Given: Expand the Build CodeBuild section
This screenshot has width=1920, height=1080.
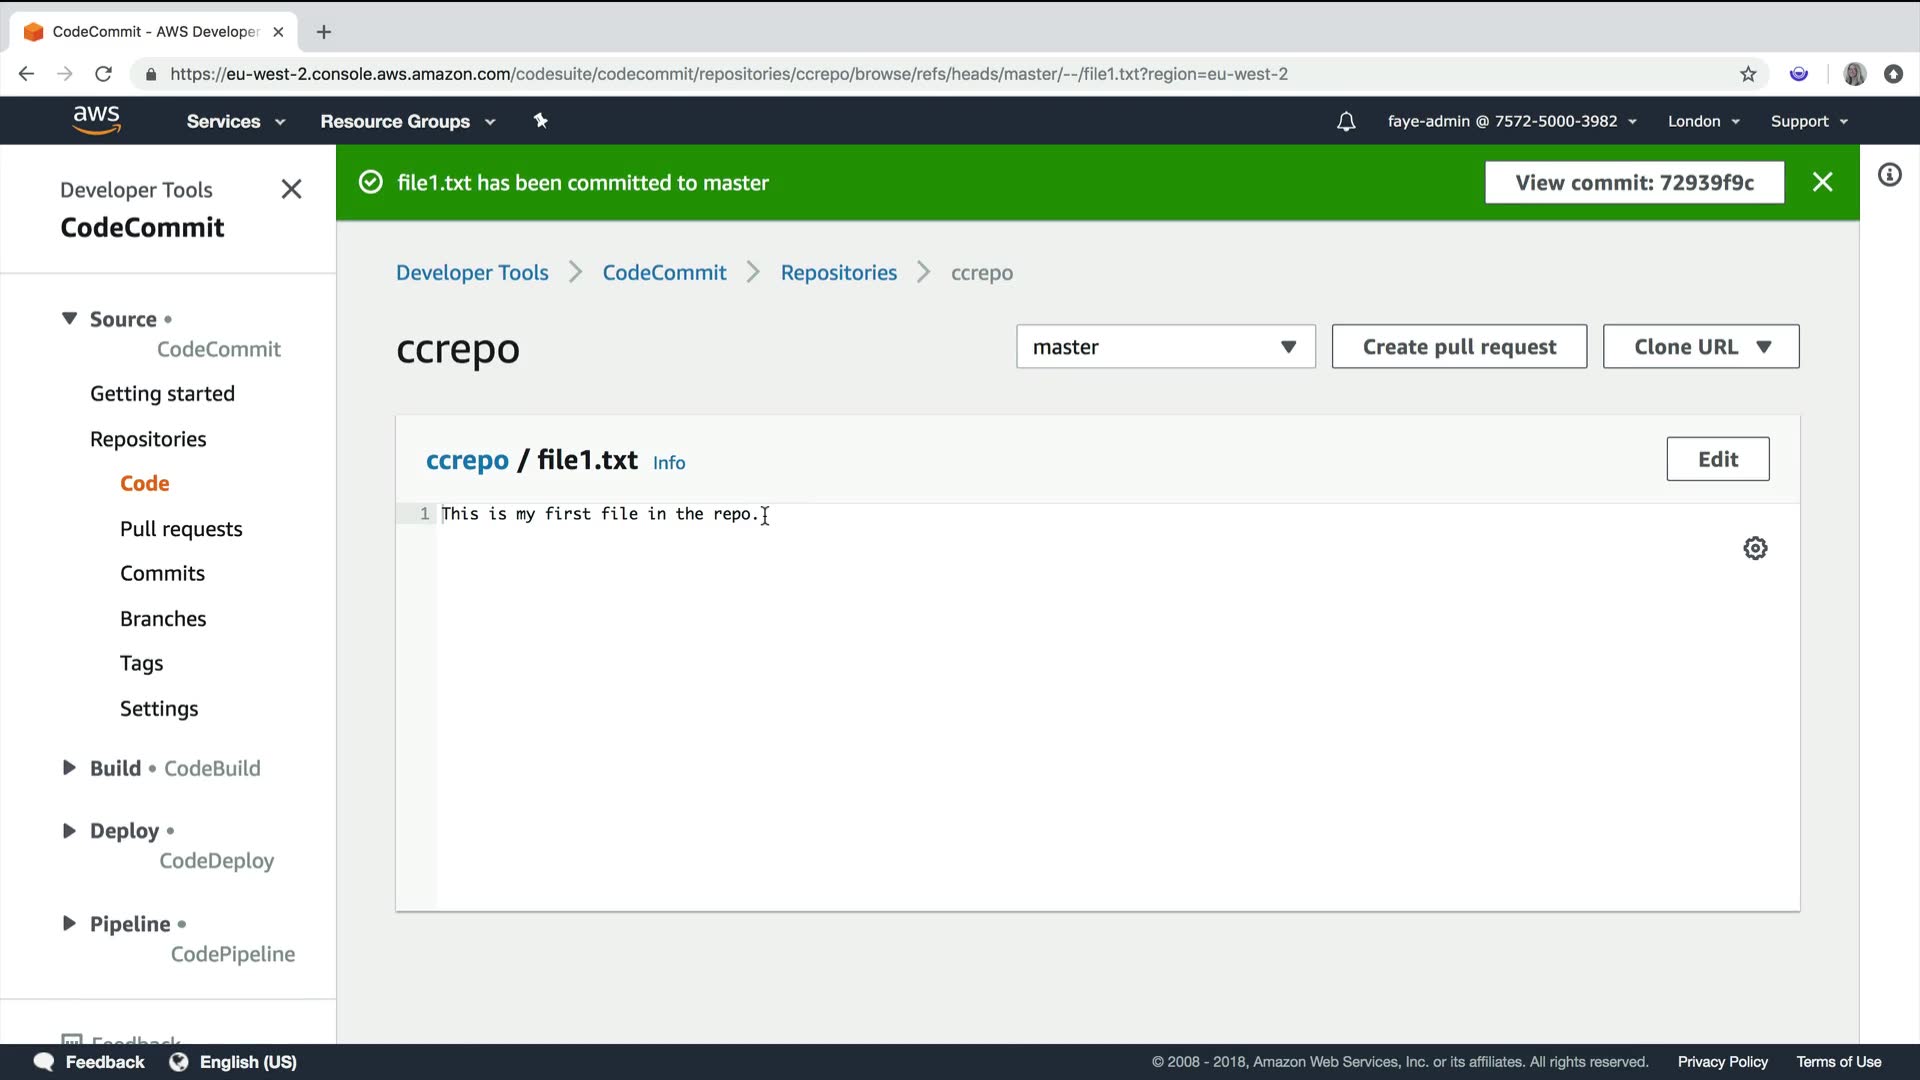Looking at the screenshot, I should pyautogui.click(x=69, y=768).
